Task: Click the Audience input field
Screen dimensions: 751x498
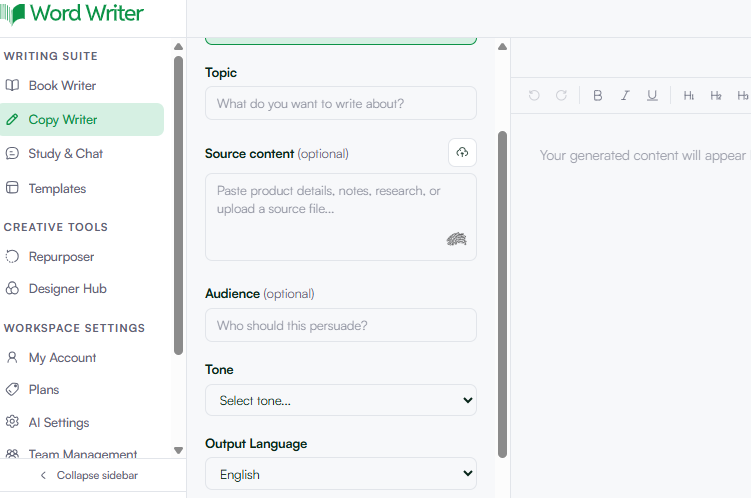Action: (341, 325)
